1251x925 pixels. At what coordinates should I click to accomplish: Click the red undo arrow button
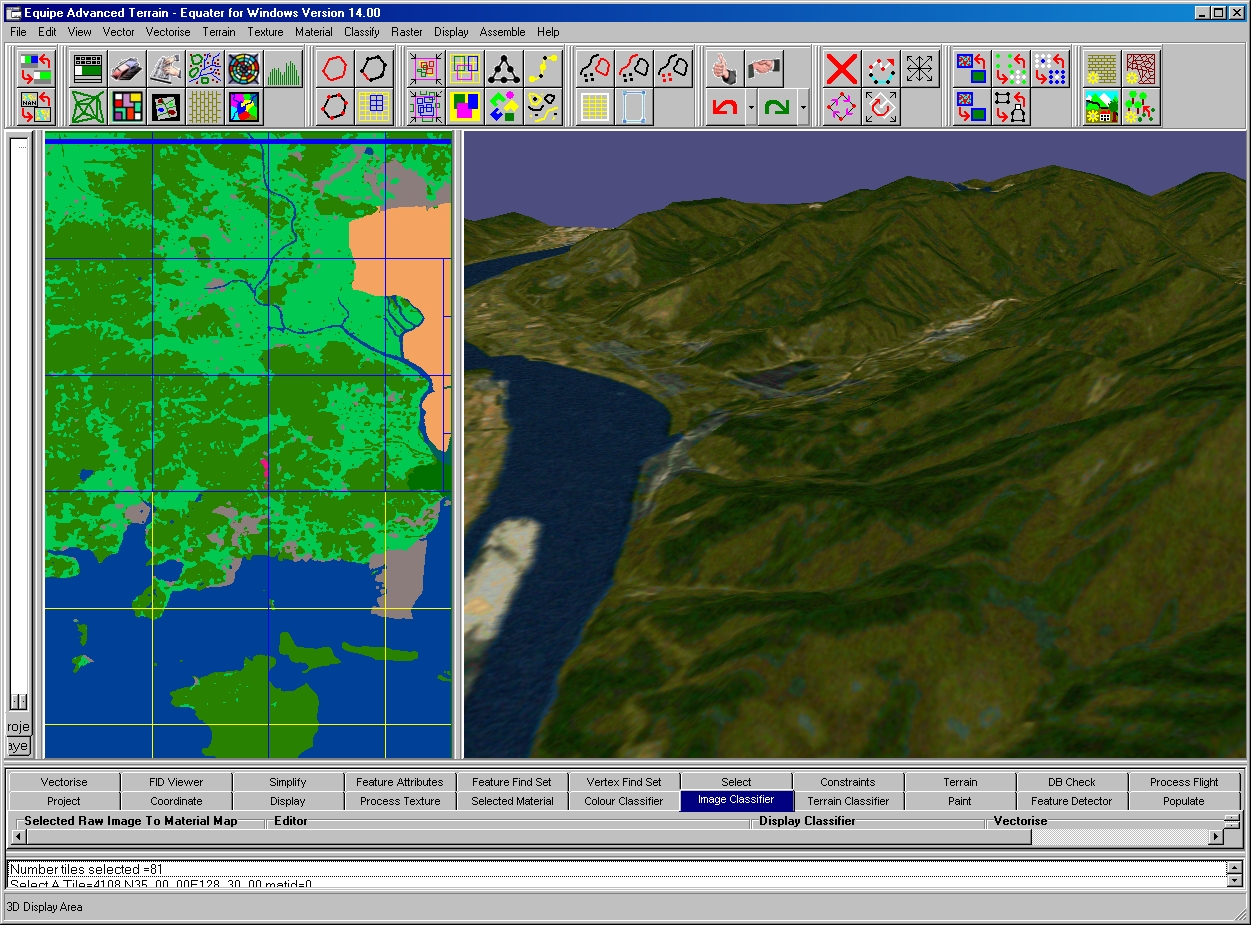(x=724, y=106)
